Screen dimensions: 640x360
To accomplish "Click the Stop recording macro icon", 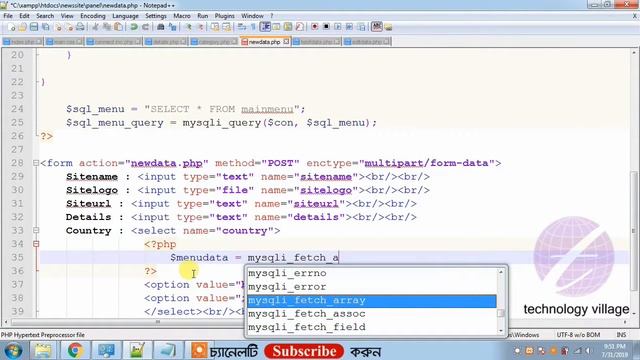I will [x=326, y=27].
